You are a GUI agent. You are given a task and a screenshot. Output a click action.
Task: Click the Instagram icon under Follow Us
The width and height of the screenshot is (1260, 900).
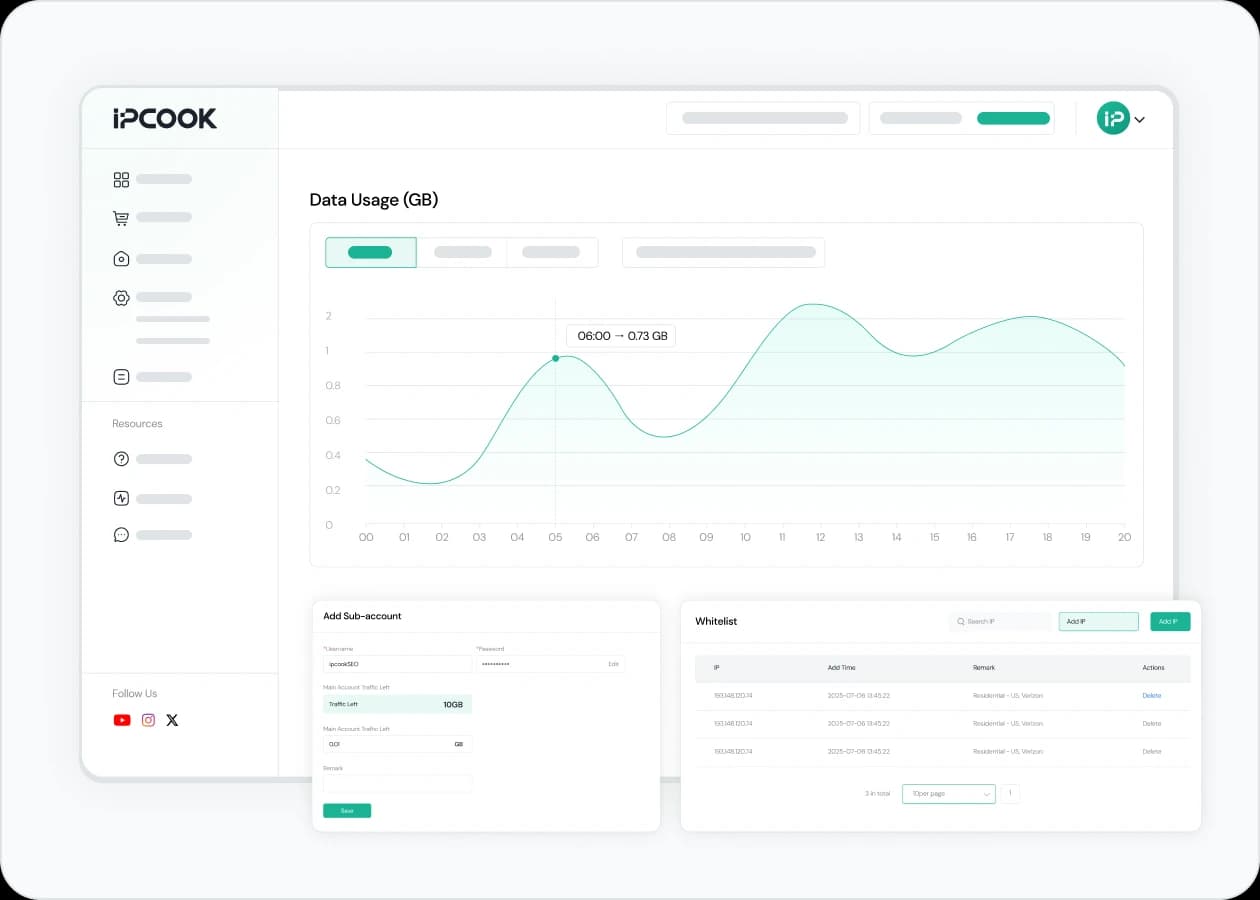click(x=148, y=719)
